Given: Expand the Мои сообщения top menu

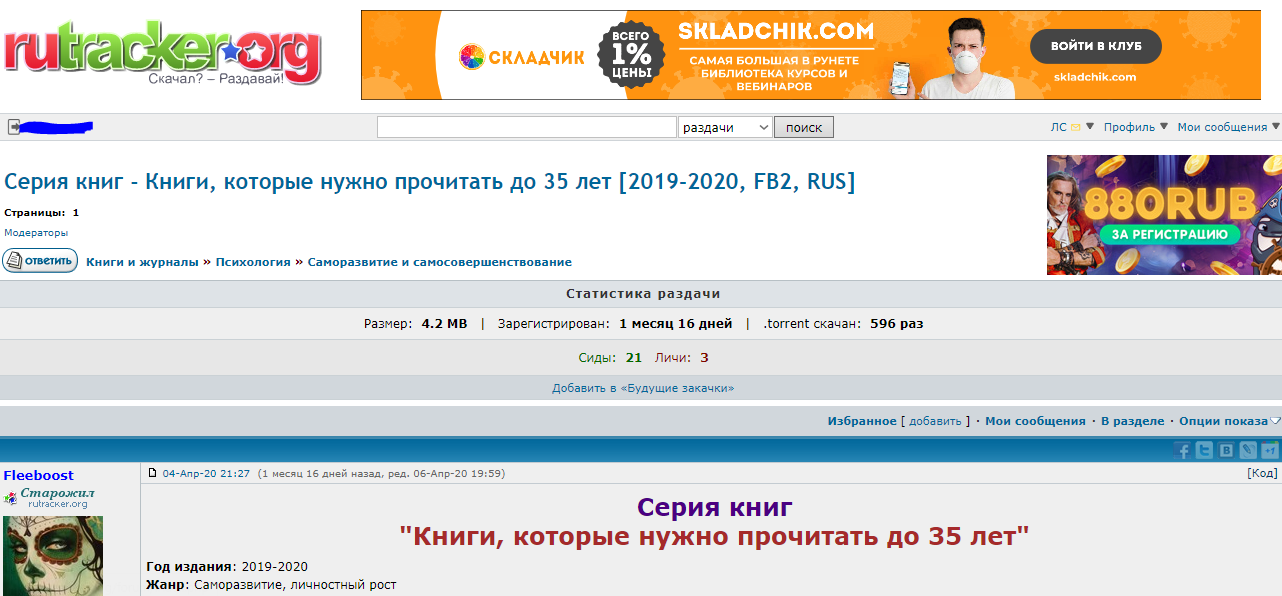Looking at the screenshot, I should tap(1229, 127).
